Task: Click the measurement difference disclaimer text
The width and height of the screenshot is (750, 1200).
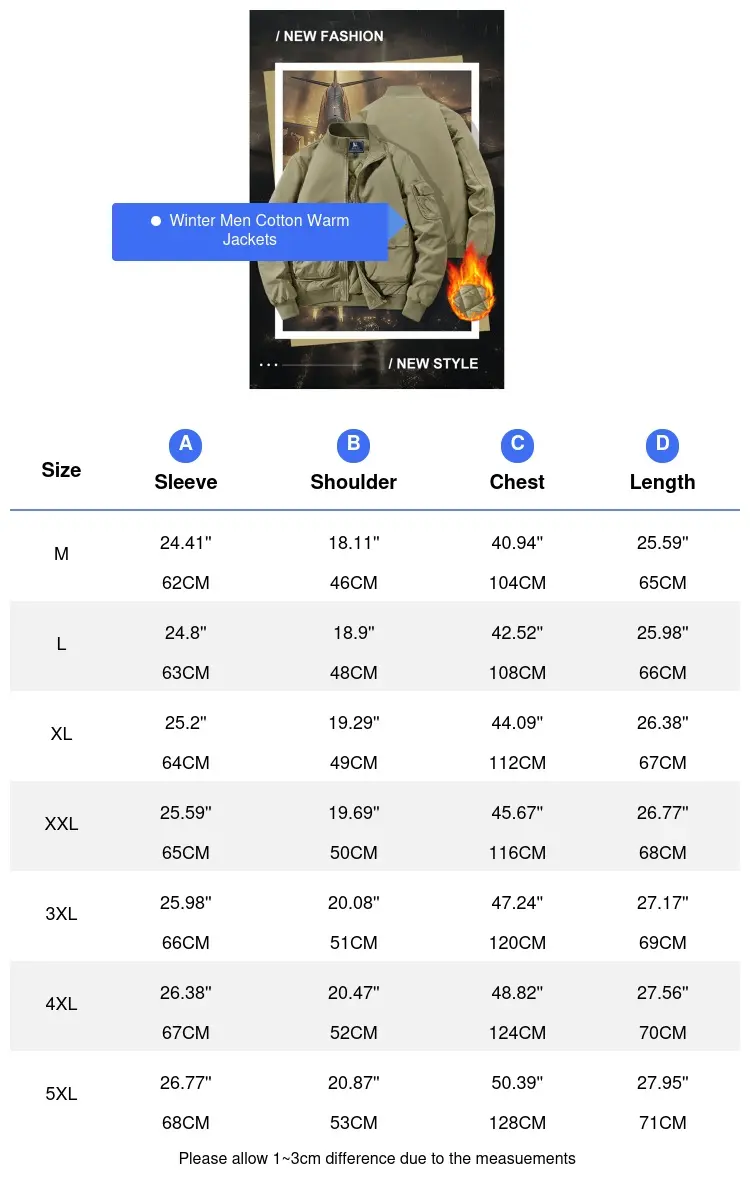Action: (x=377, y=1159)
